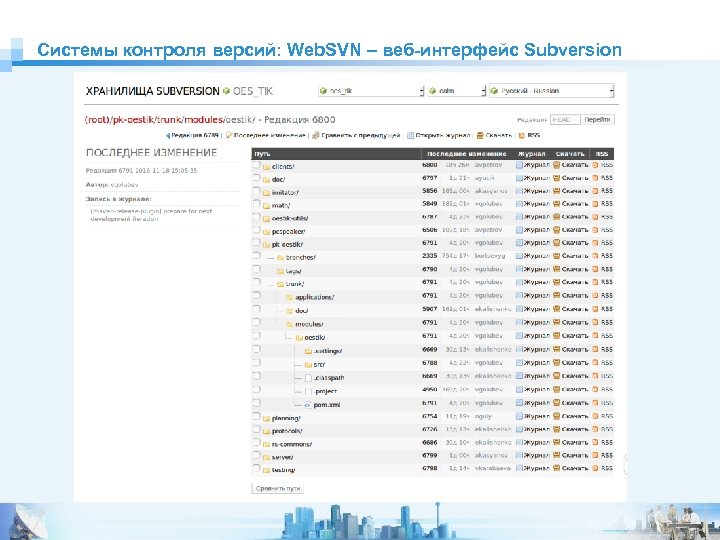Open the calm template dropdown
The image size is (720, 540).
tap(456, 91)
